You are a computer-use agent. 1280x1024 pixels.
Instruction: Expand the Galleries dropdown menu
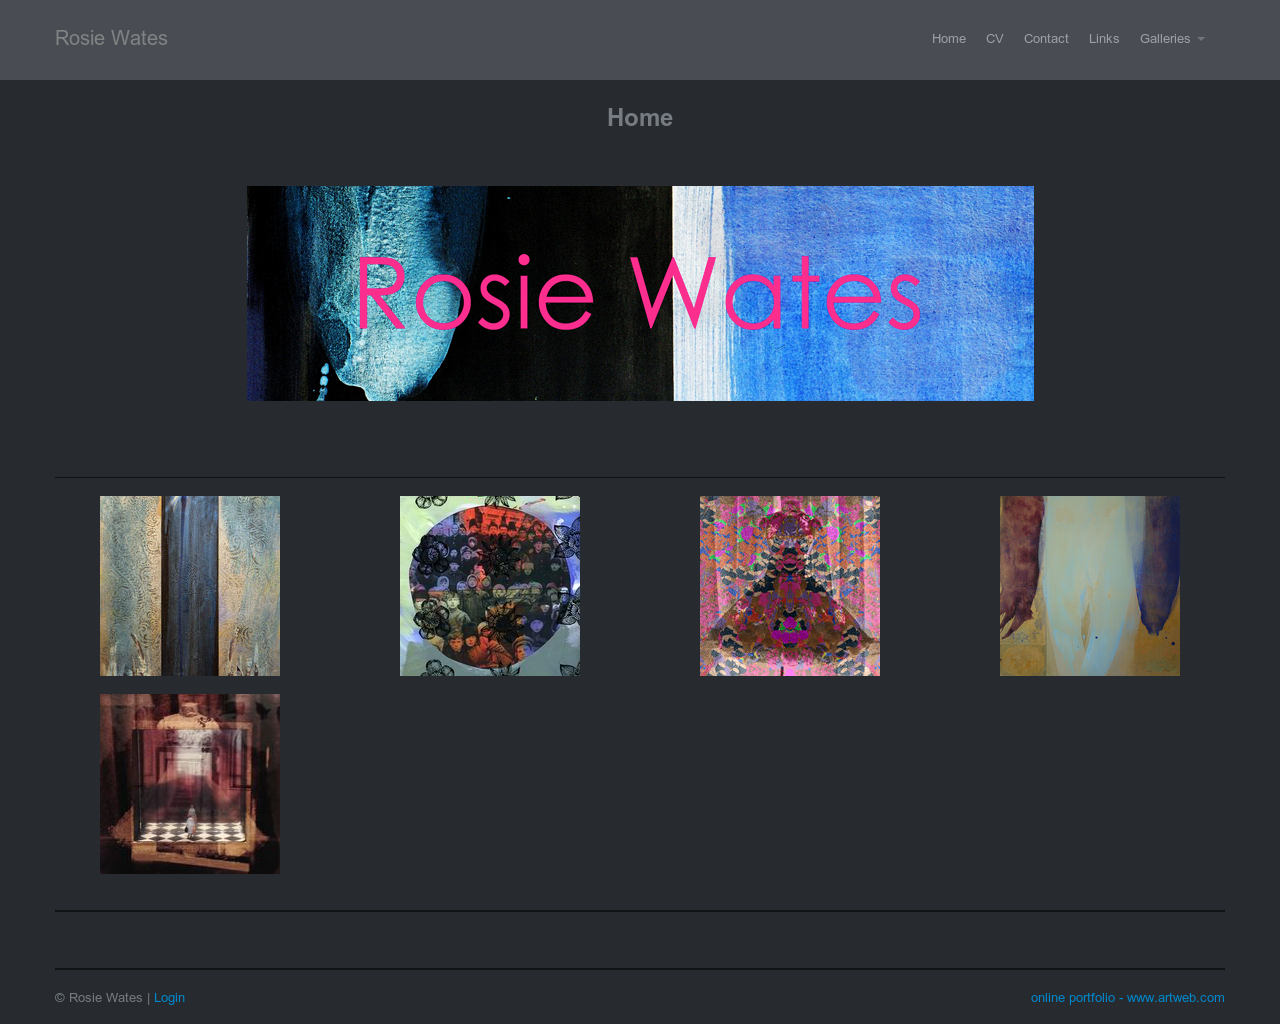click(1172, 39)
